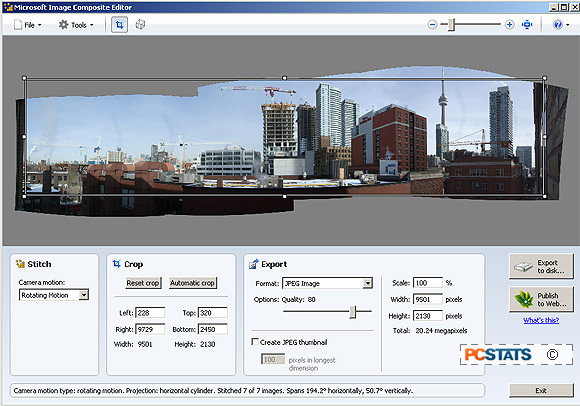This screenshot has height=406, width=580.
Task: Expand the Format JPEG Image dropdown
Action: [367, 283]
